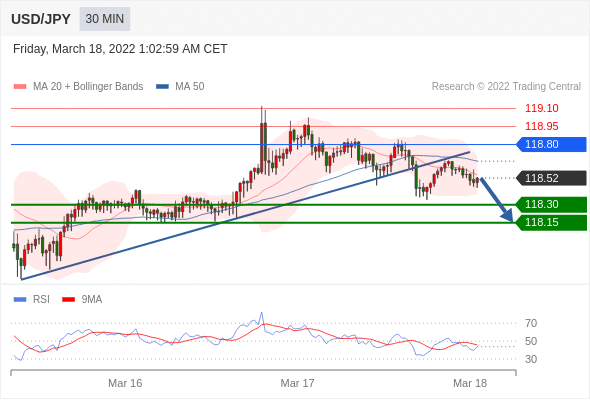590x400 pixels.
Task: Click the red 119.10 resistance label
Action: click(x=542, y=108)
